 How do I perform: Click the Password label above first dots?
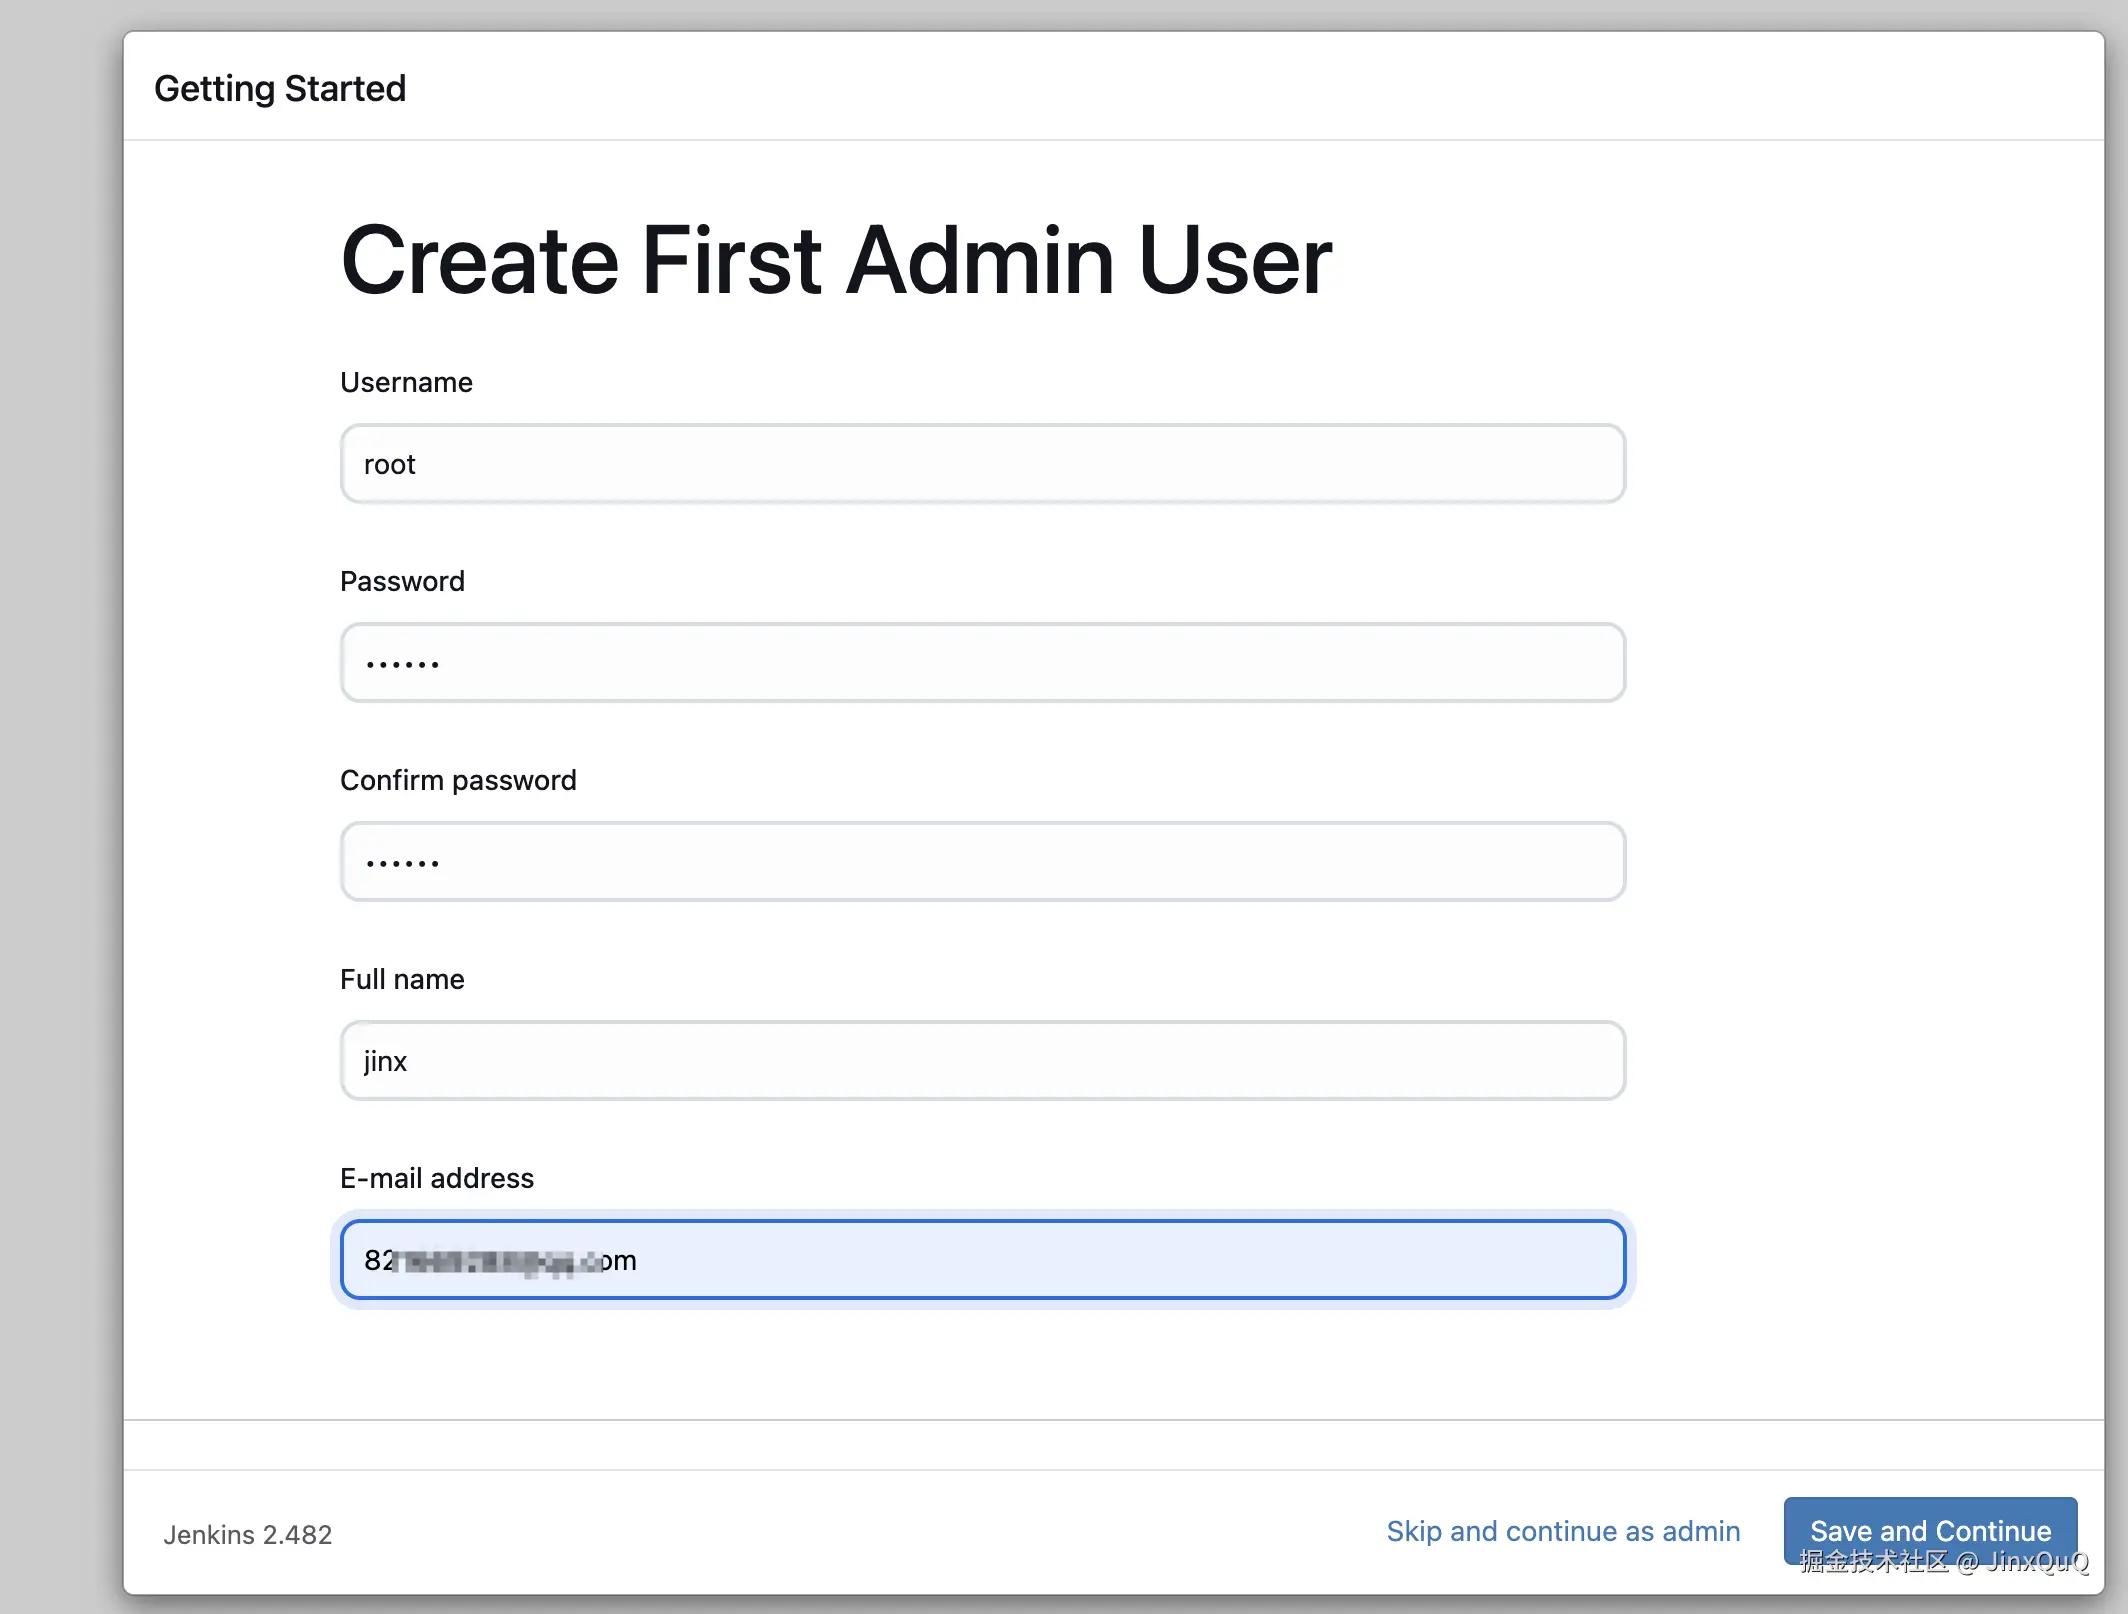[x=402, y=581]
